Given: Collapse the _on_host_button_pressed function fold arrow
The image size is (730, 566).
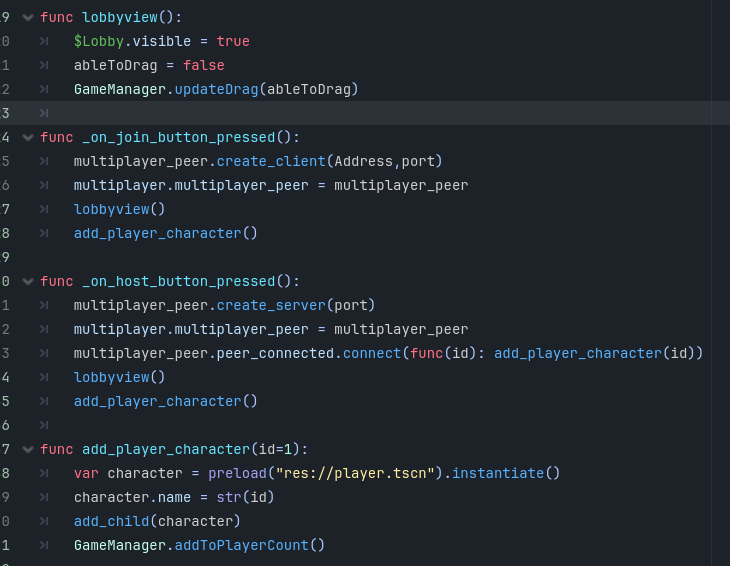Looking at the screenshot, I should tap(28, 281).
